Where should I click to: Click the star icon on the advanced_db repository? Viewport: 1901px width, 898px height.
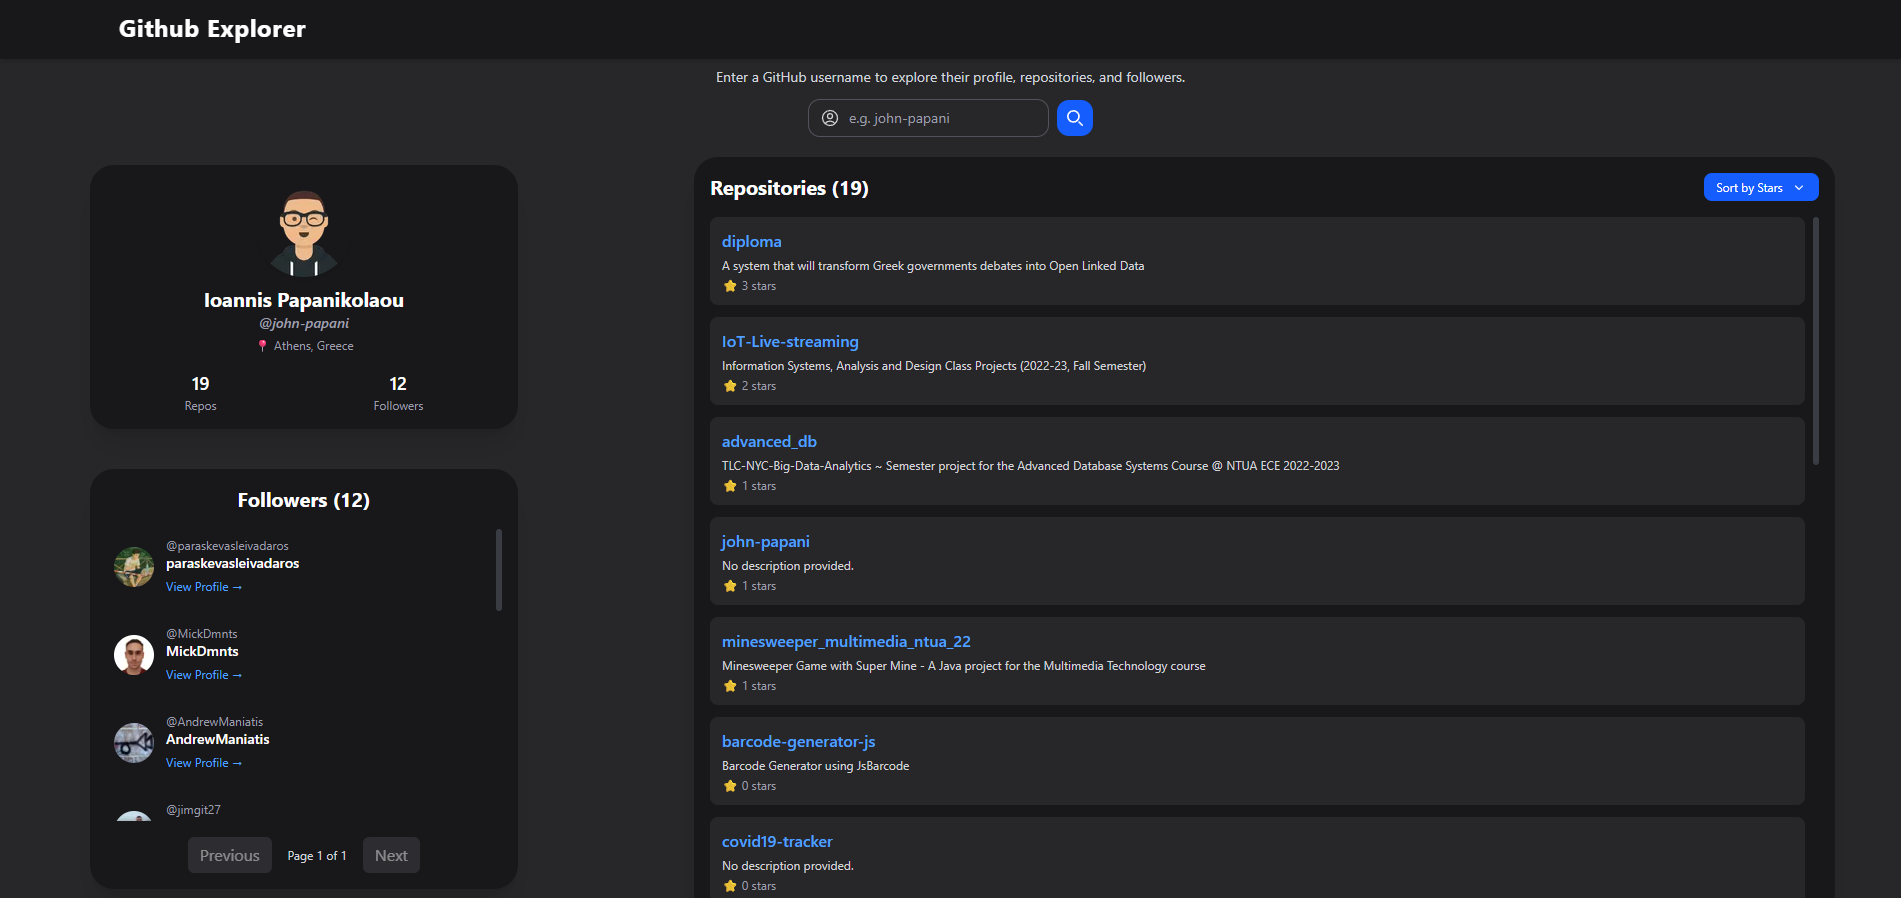730,486
